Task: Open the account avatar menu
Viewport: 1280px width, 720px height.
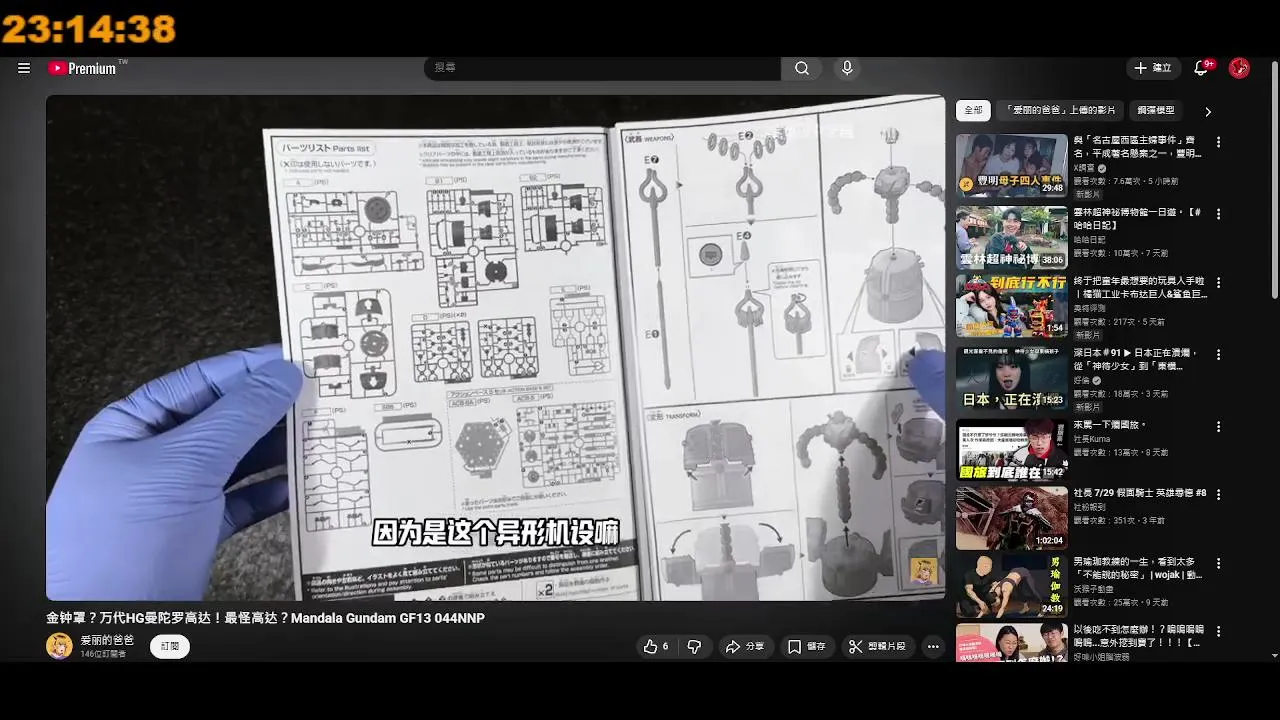Action: [1239, 68]
